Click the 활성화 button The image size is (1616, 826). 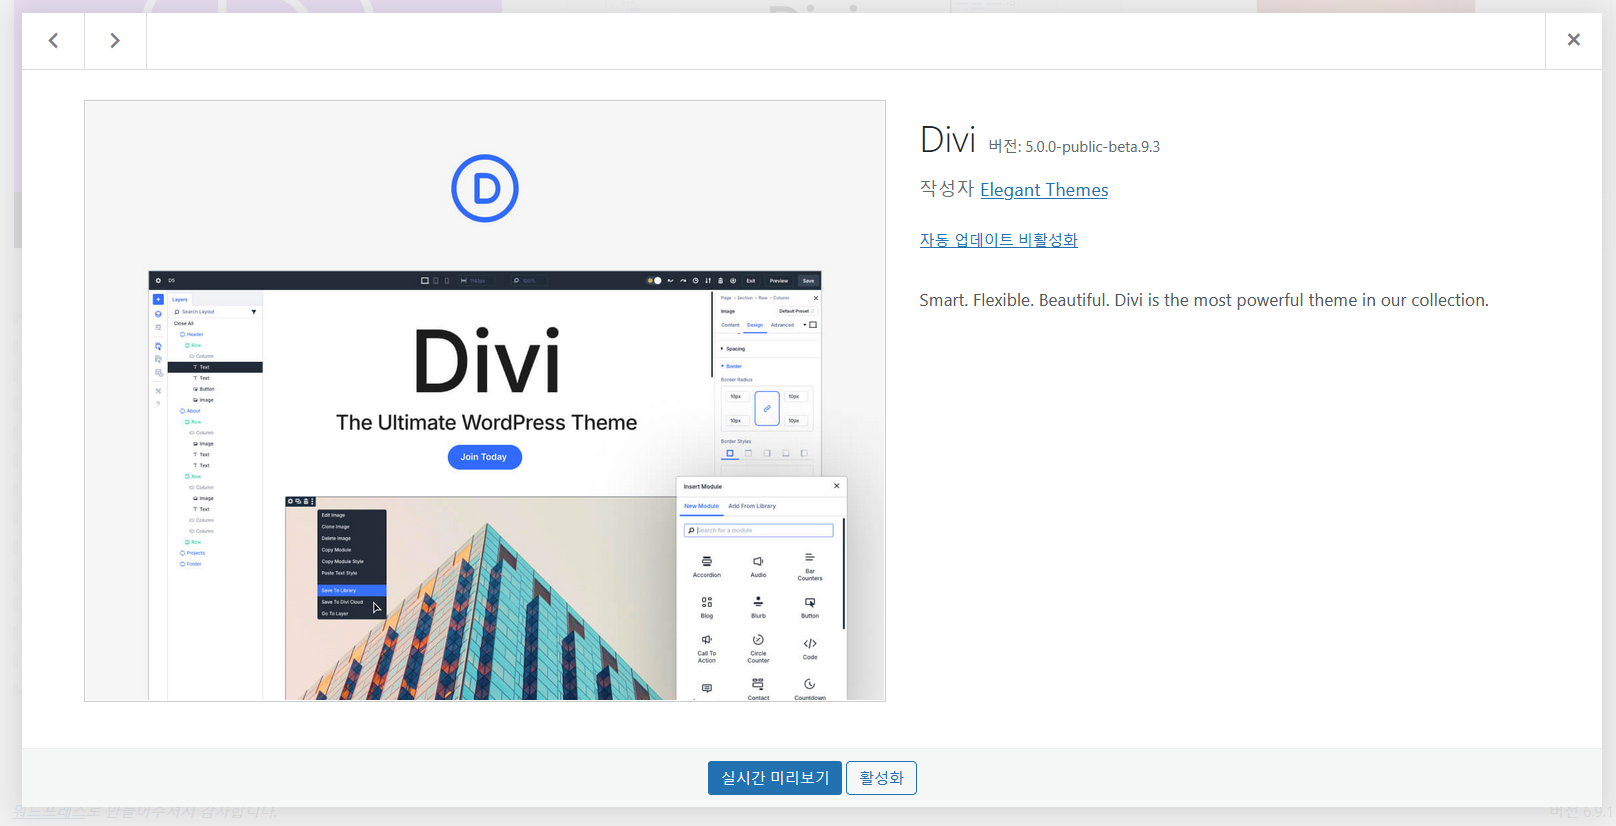click(881, 778)
